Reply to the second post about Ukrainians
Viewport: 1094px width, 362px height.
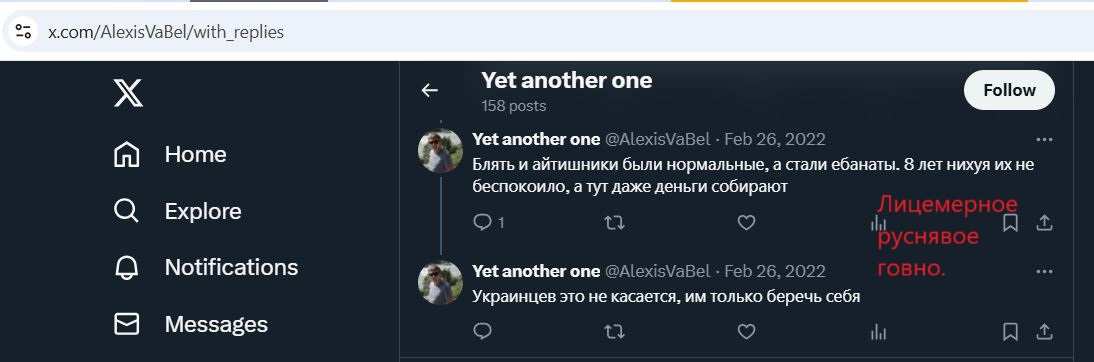[x=483, y=331]
